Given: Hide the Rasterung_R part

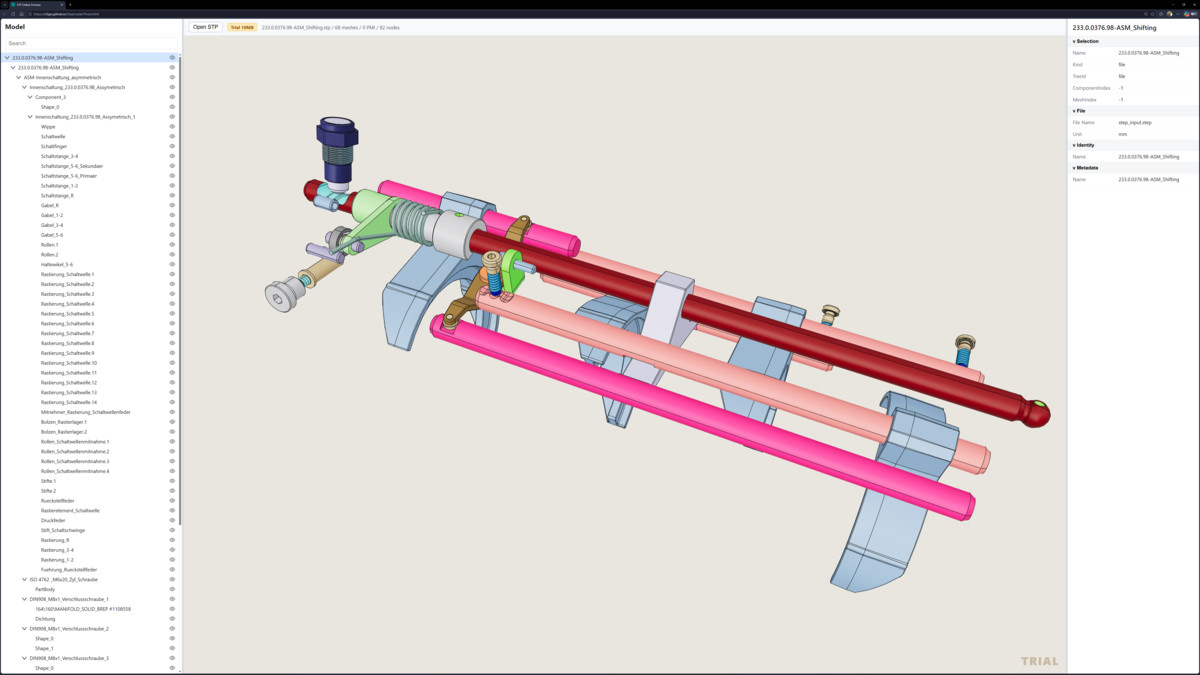Looking at the screenshot, I should (x=172, y=540).
